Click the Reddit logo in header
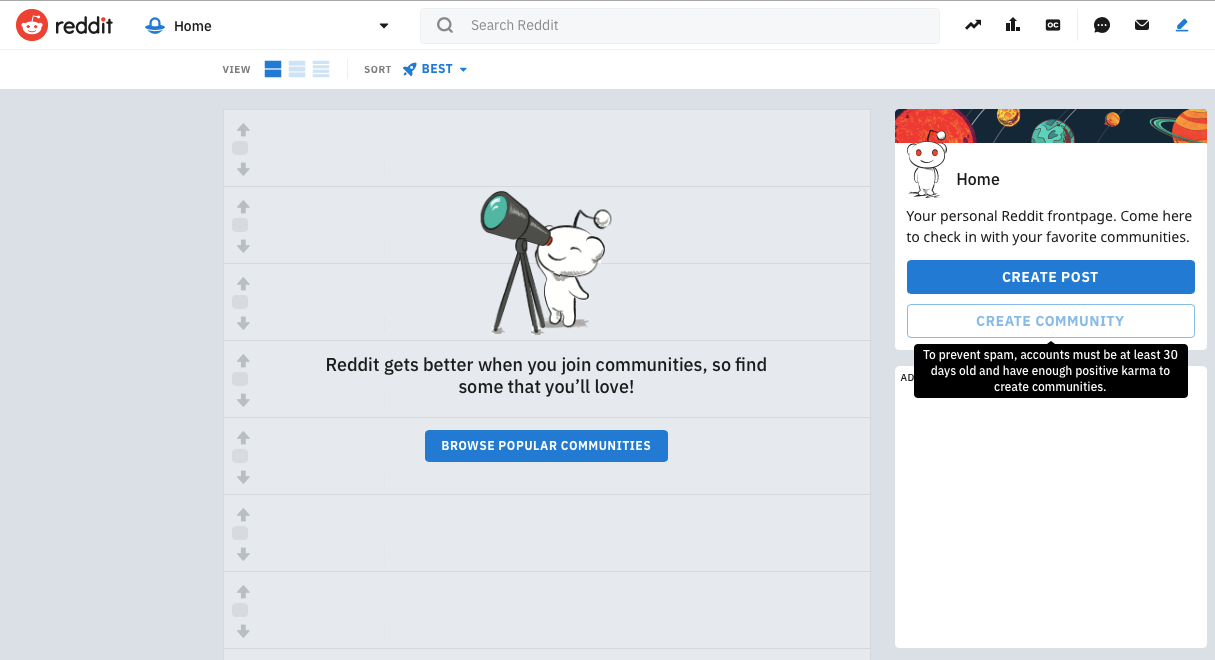Image resolution: width=1215 pixels, height=660 pixels. [x=66, y=26]
